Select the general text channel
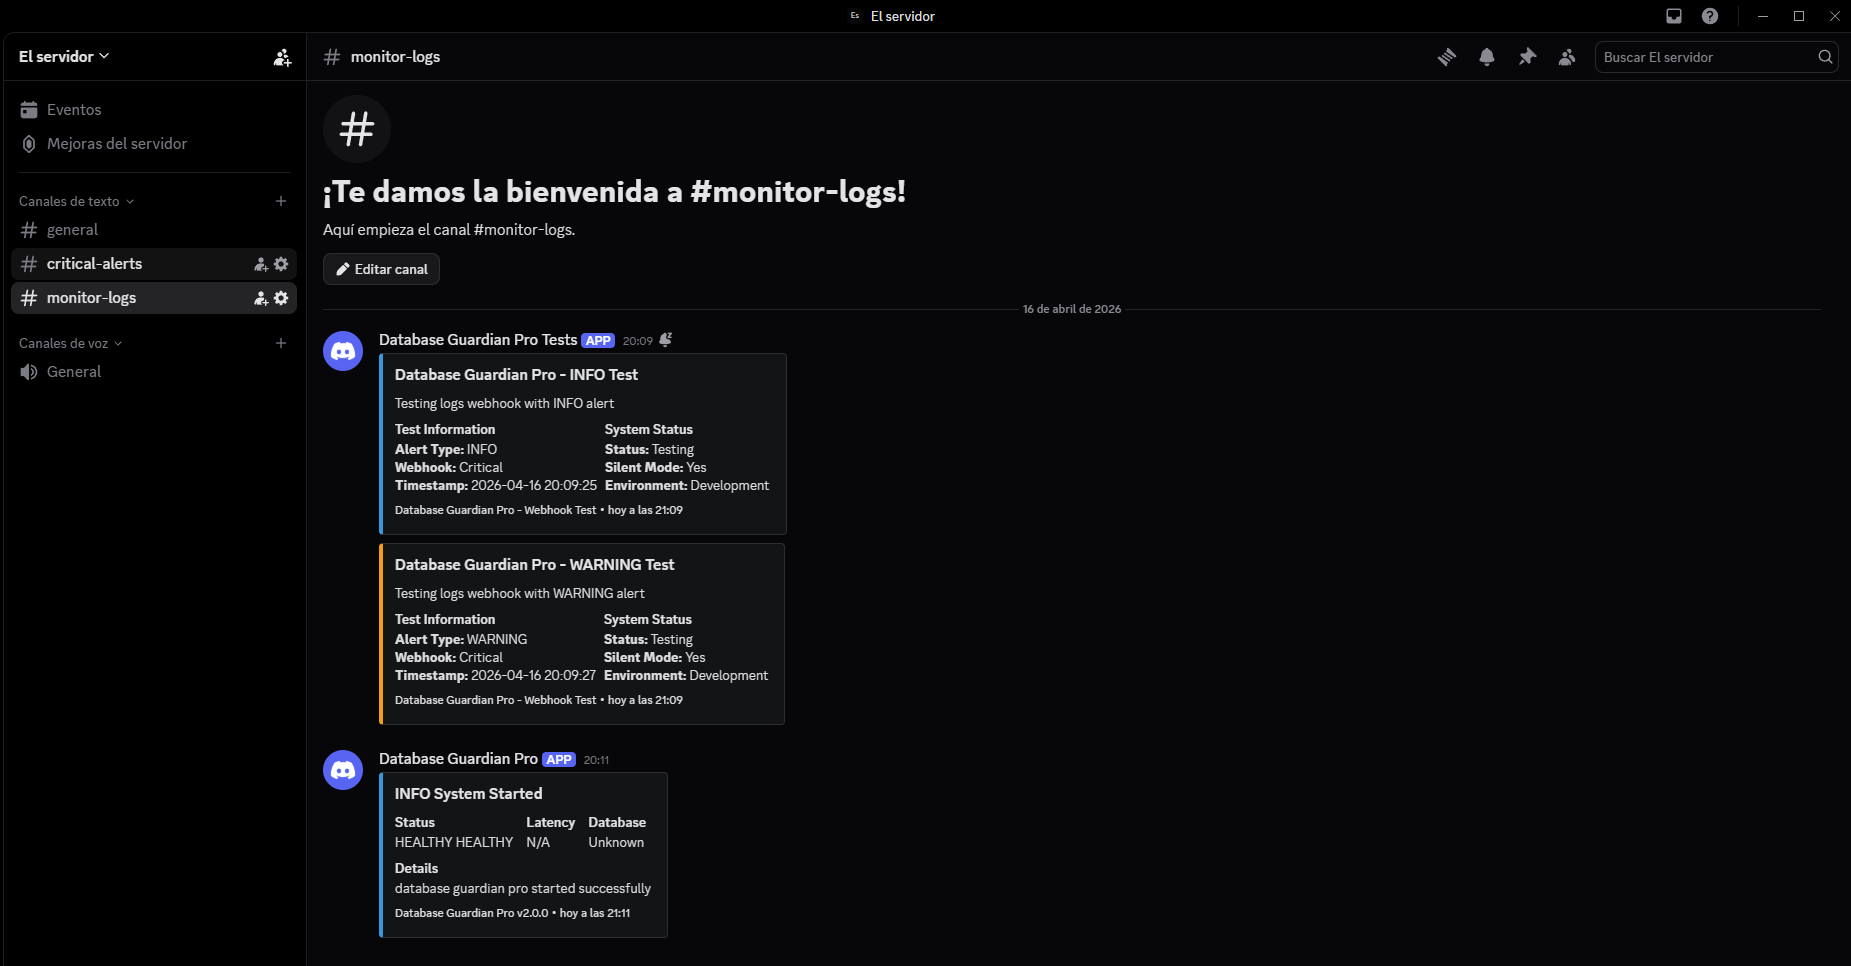The width and height of the screenshot is (1851, 966). coord(153,230)
